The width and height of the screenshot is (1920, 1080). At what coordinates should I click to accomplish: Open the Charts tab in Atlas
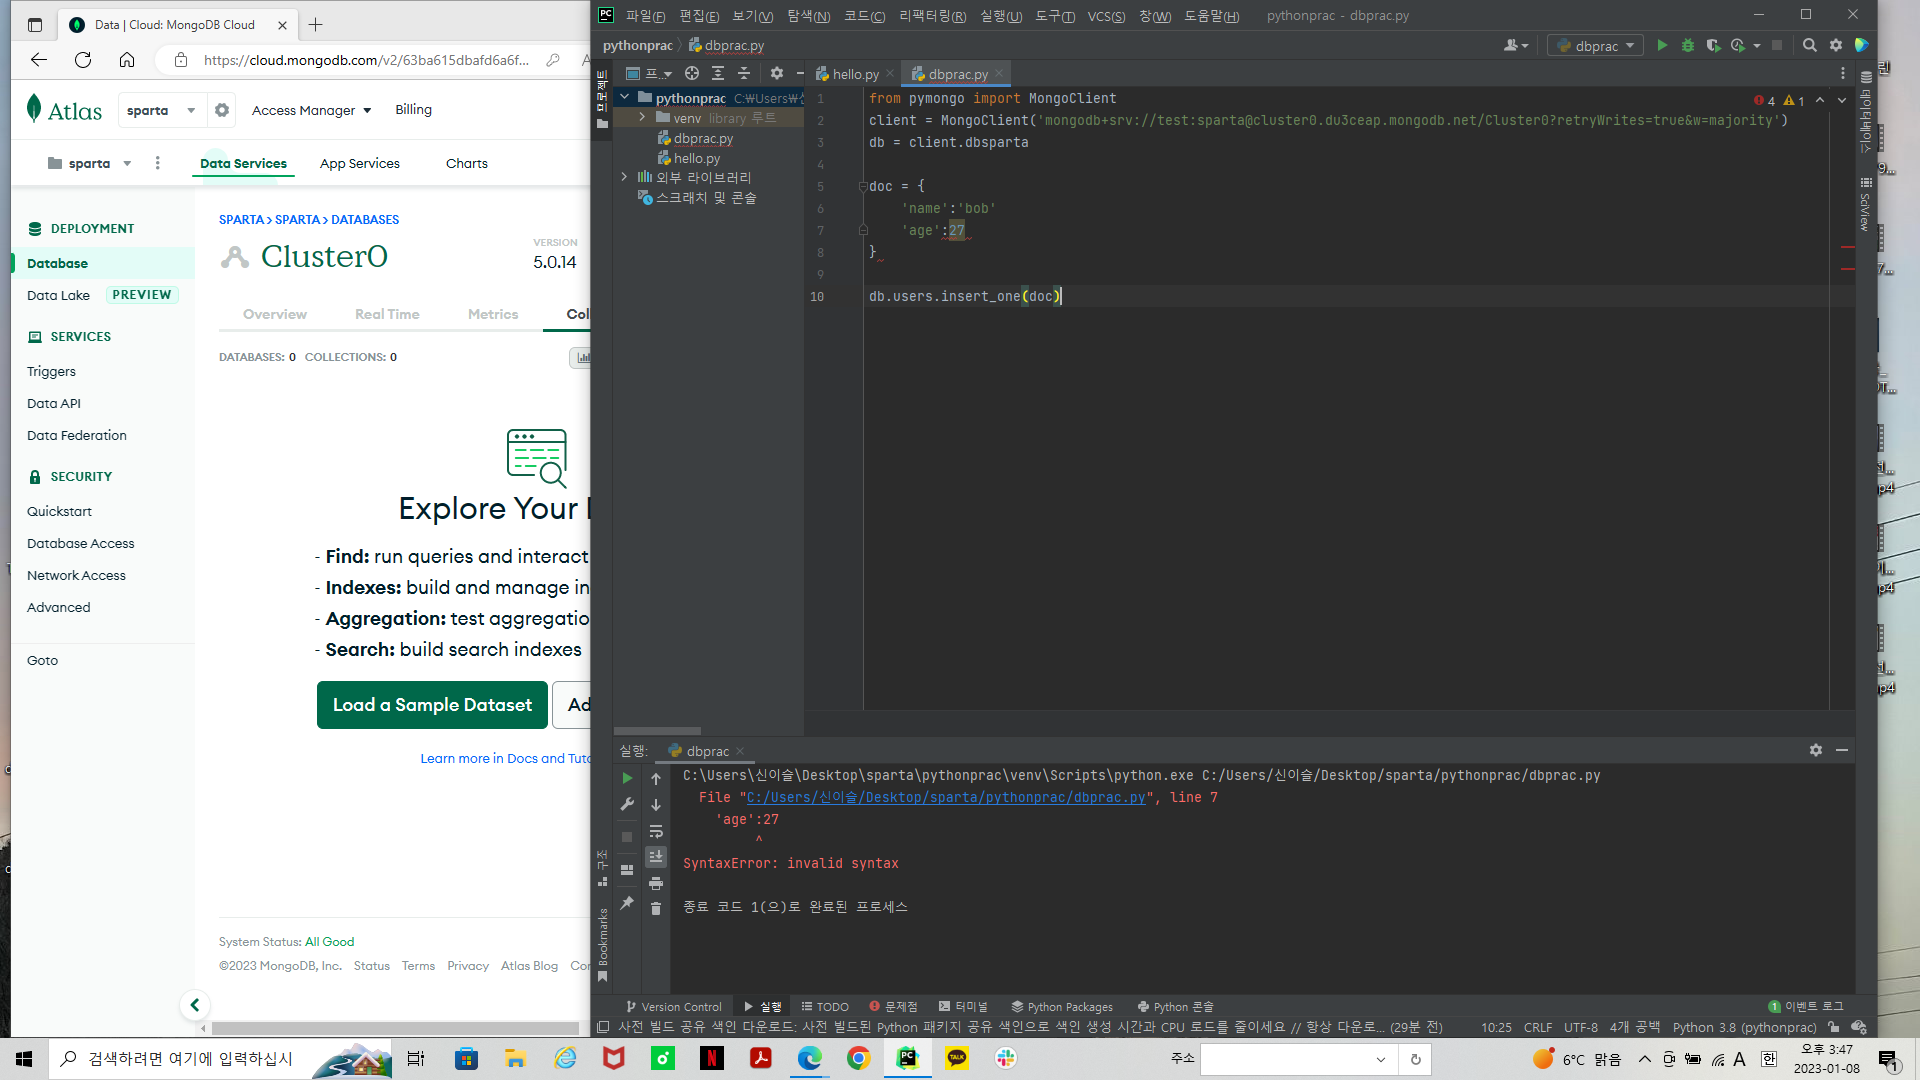(467, 163)
